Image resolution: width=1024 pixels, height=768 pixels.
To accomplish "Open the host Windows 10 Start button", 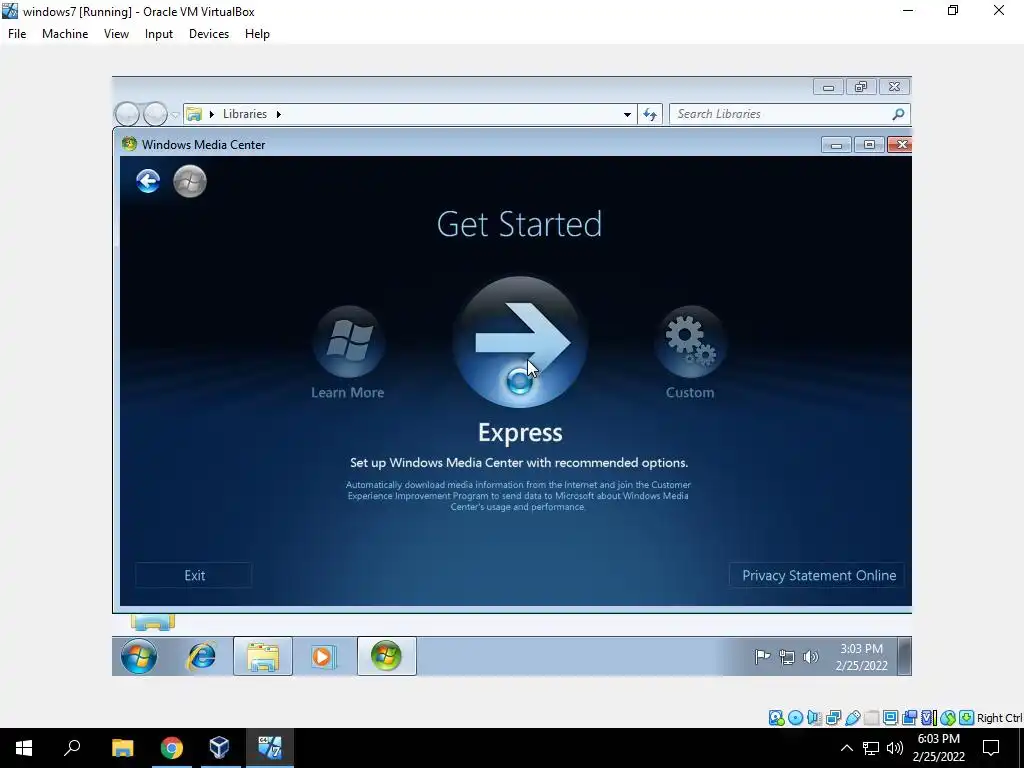I will point(24,748).
